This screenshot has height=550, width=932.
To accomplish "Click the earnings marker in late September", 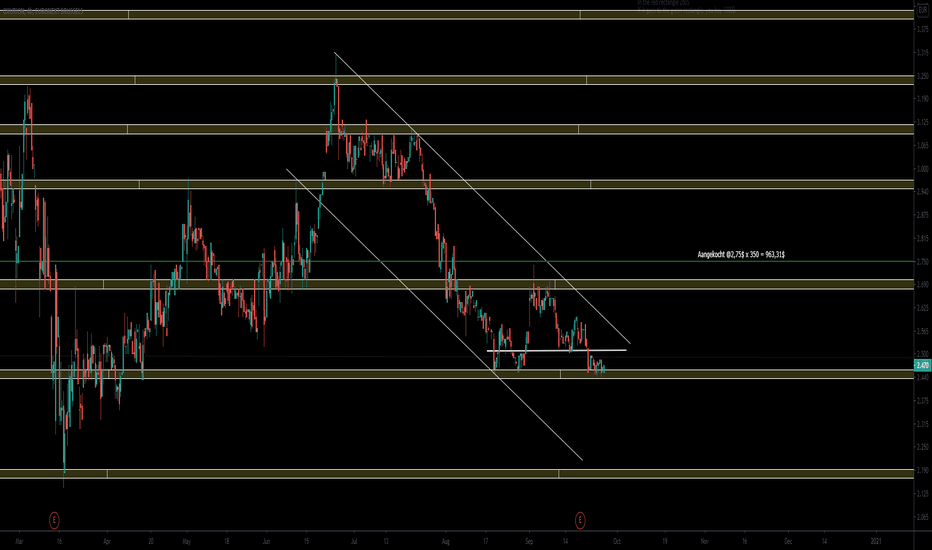I will tap(580, 521).
